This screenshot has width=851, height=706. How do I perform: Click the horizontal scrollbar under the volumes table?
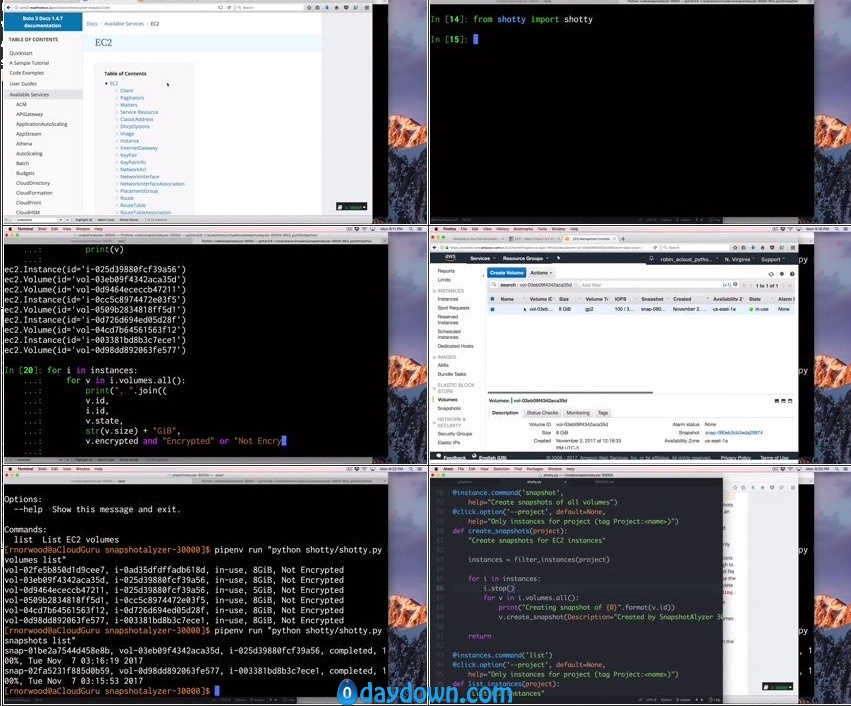pos(570,392)
